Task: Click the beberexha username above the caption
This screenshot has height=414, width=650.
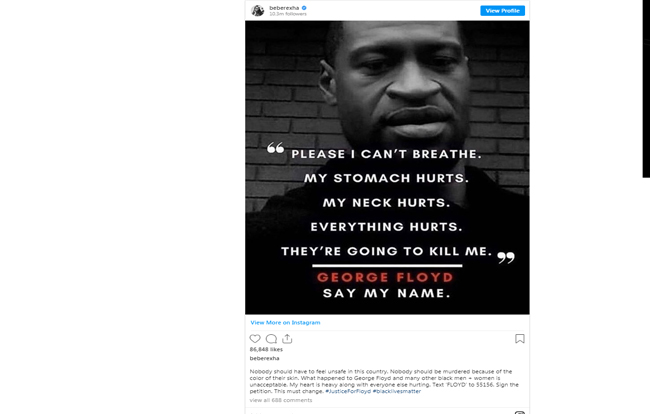Action: [x=264, y=358]
